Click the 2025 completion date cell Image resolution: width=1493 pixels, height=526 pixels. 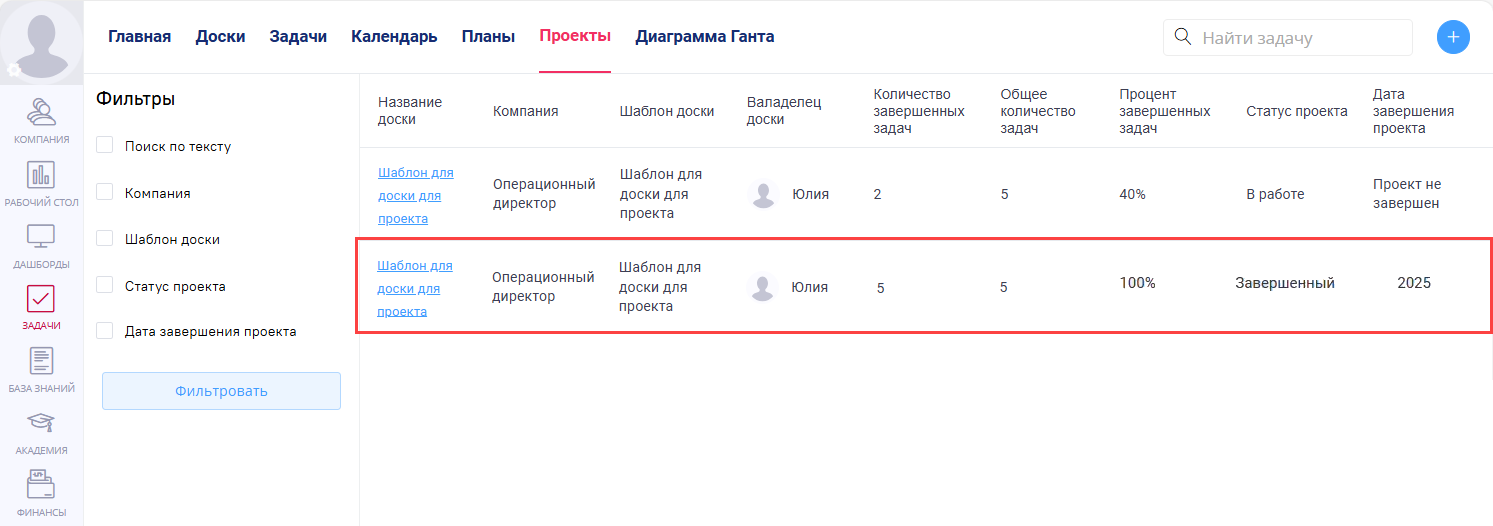coord(1414,283)
